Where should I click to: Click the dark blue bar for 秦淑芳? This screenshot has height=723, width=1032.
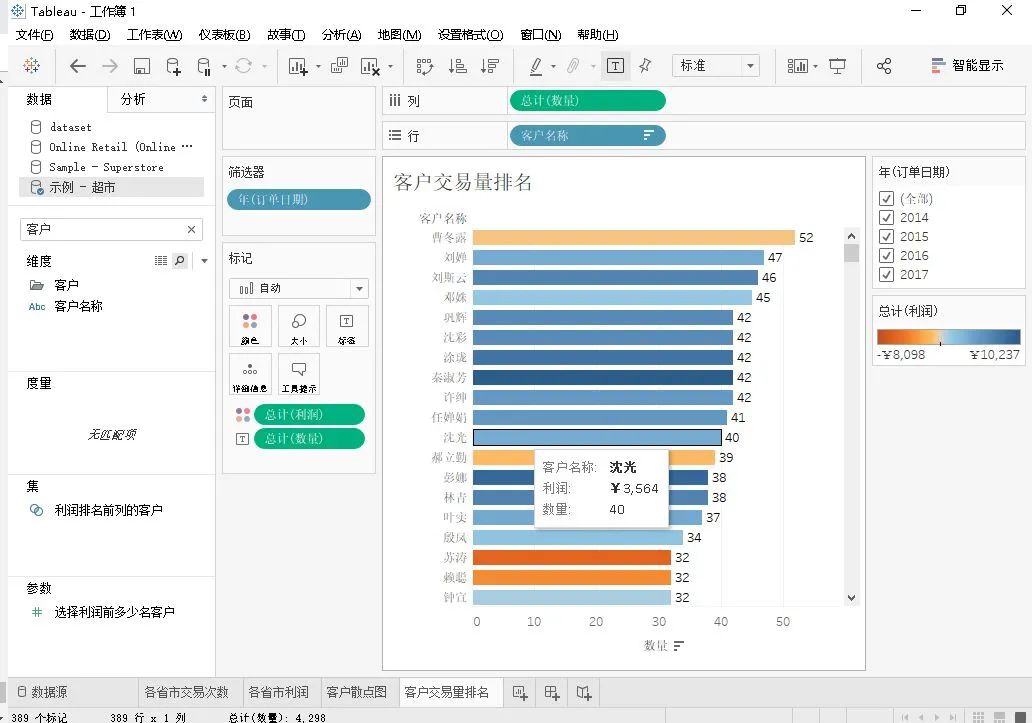602,378
